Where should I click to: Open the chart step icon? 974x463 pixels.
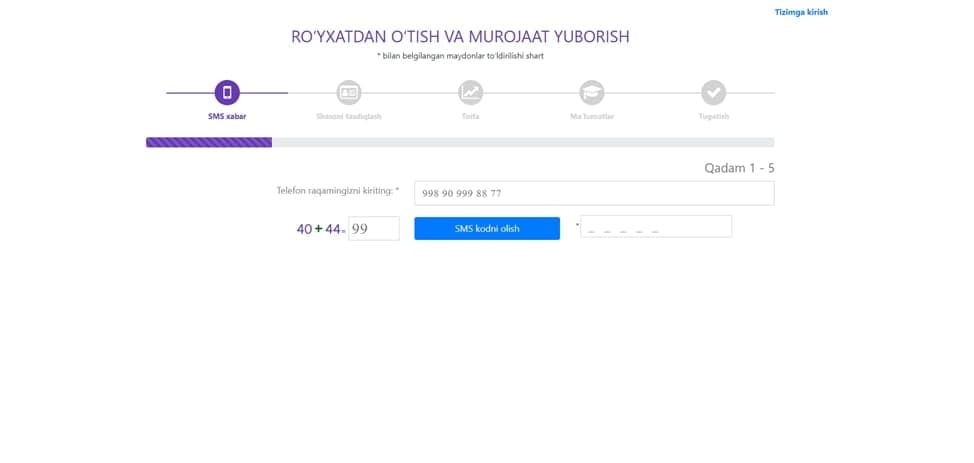click(470, 93)
